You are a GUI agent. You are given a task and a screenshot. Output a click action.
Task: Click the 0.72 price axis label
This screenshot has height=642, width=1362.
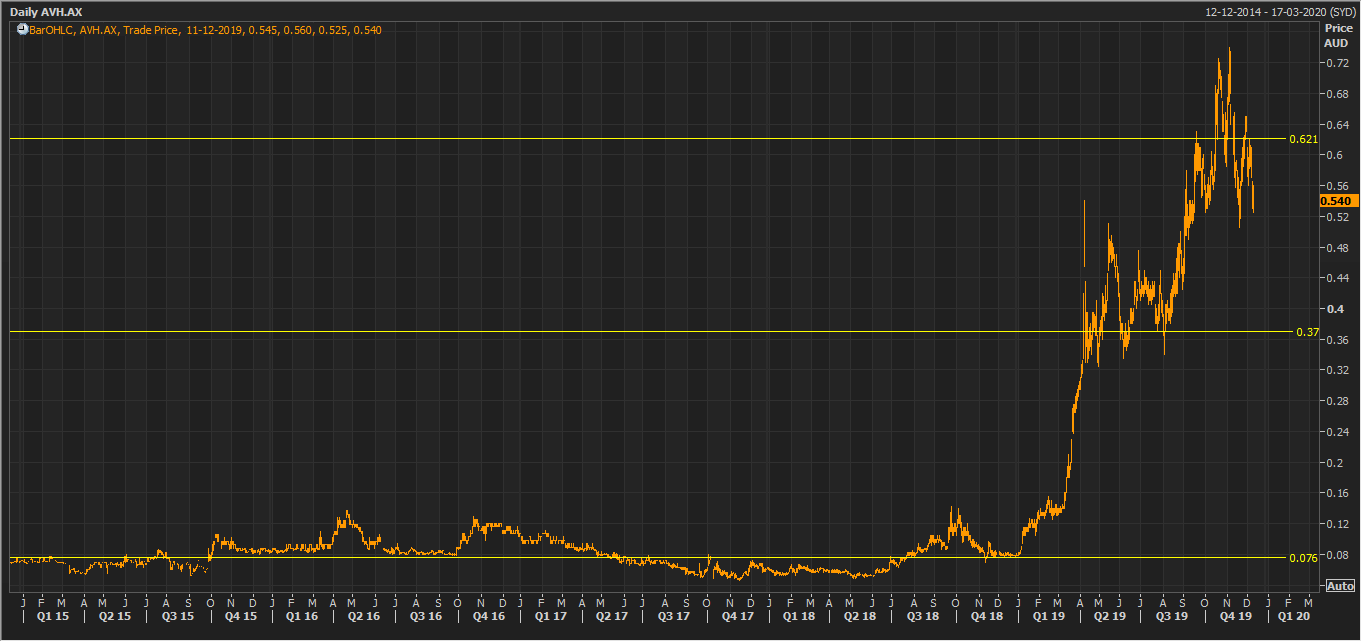[x=1335, y=63]
